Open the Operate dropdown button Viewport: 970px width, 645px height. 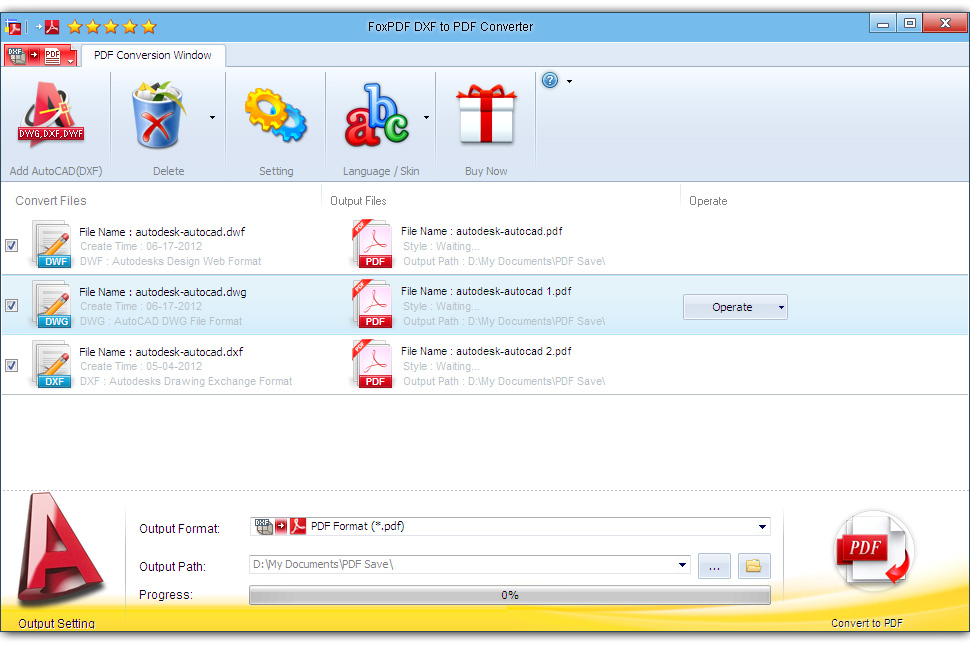tap(735, 307)
